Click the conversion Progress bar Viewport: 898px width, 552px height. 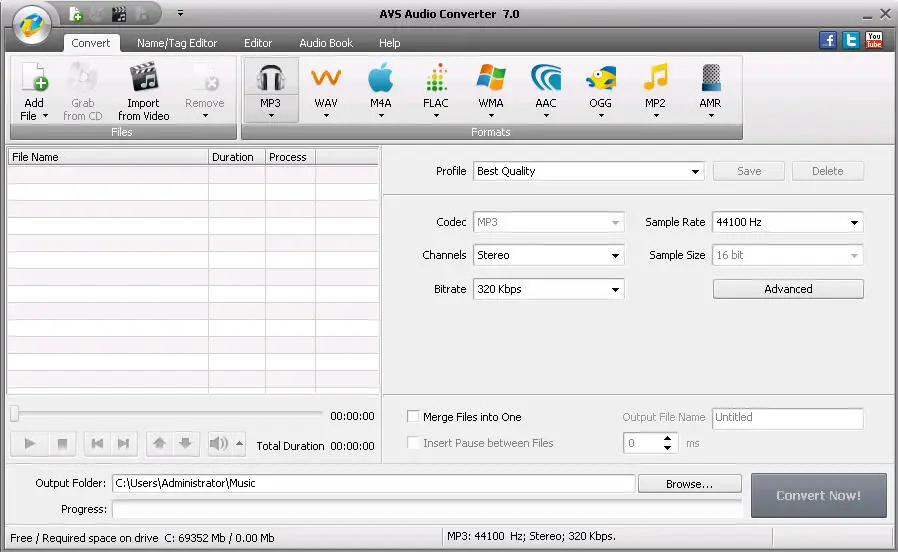[x=427, y=508]
